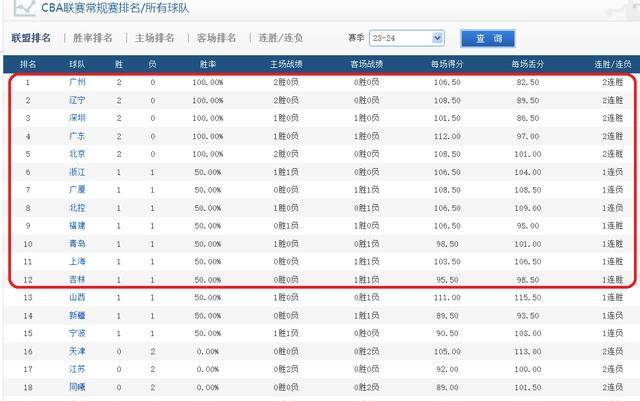Image resolution: width=640 pixels, height=401 pixels.
Task: Open the 新疆 team link
Action: click(77, 315)
